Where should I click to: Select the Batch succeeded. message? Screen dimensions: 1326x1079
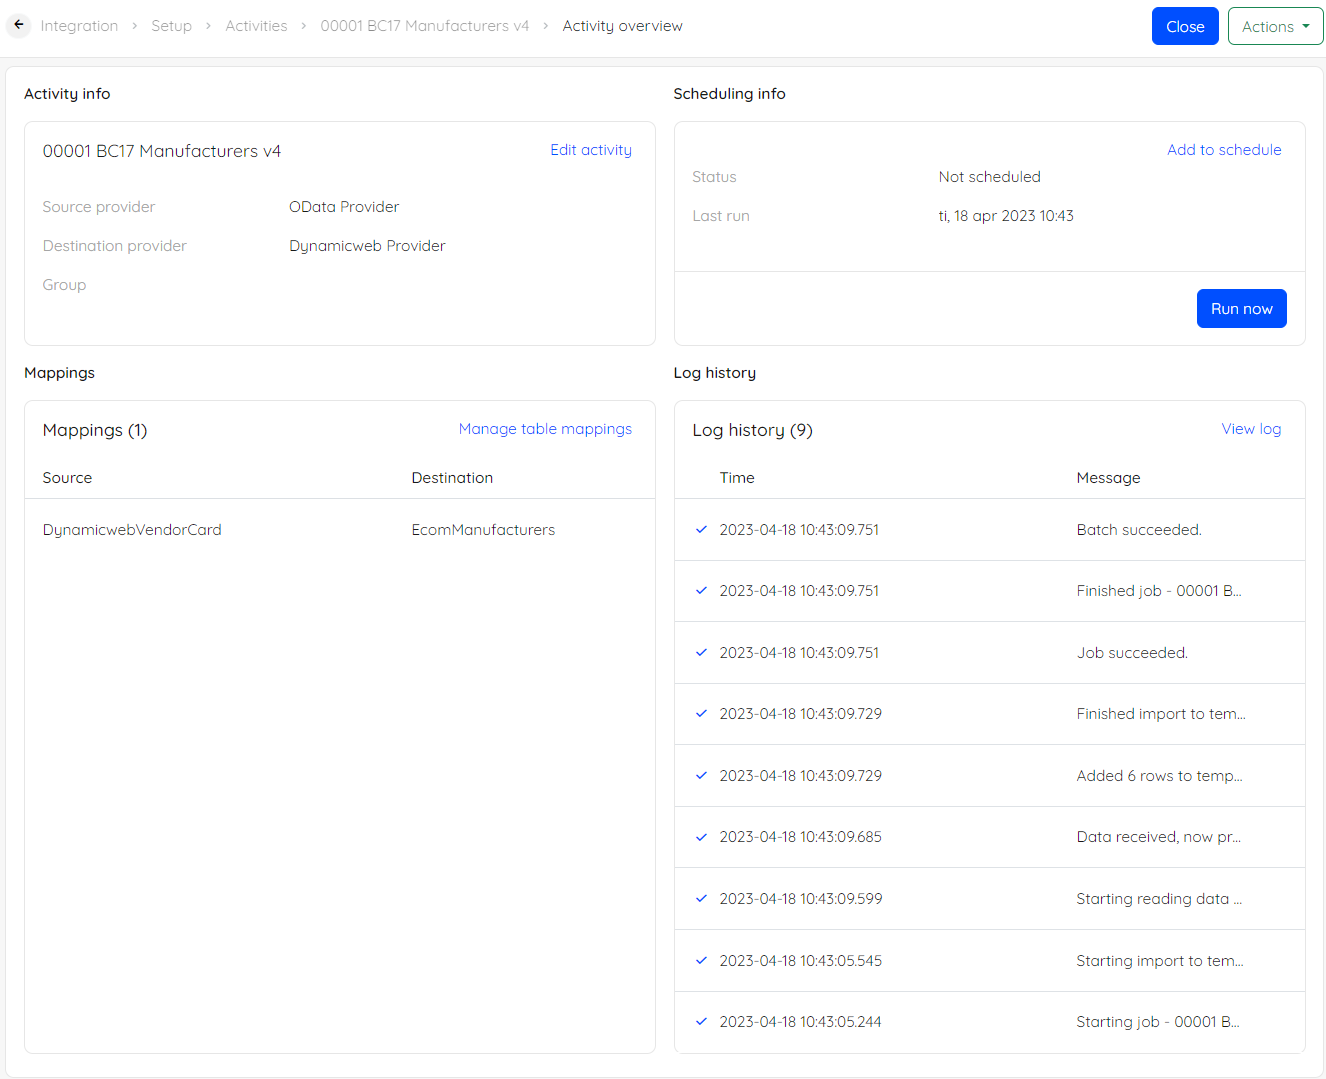[x=1139, y=530]
